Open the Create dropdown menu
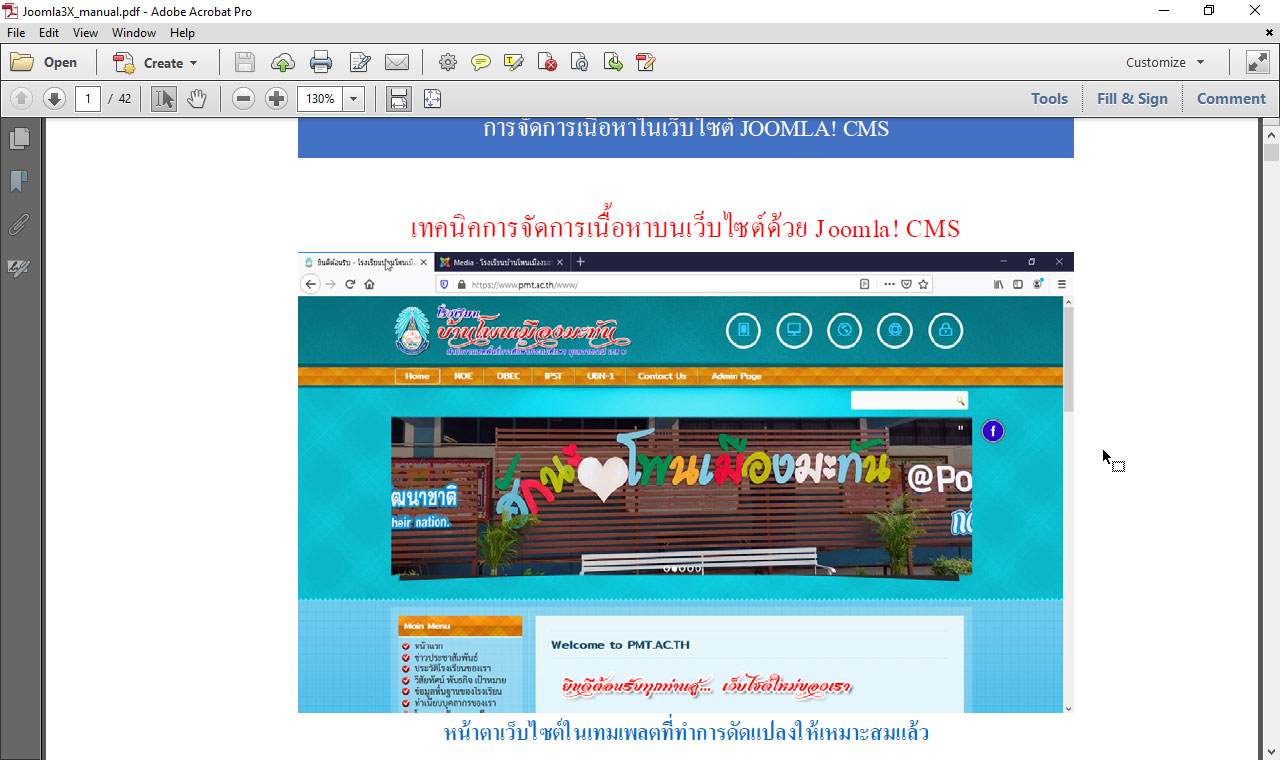1280x760 pixels. pyautogui.click(x=156, y=62)
